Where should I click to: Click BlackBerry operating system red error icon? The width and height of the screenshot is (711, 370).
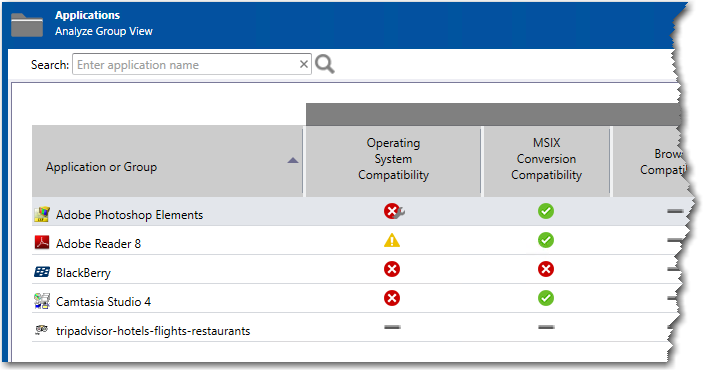pyautogui.click(x=392, y=269)
